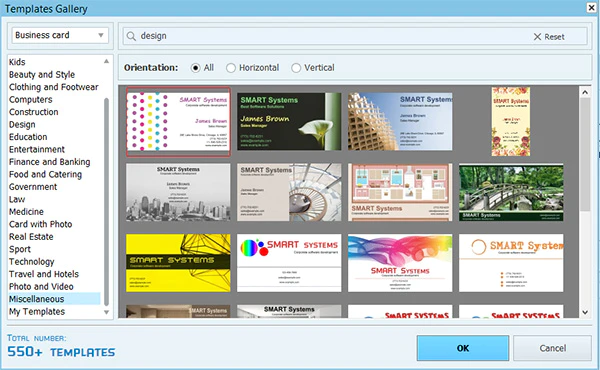Click the Cancel button
The image size is (600, 370).
point(553,348)
